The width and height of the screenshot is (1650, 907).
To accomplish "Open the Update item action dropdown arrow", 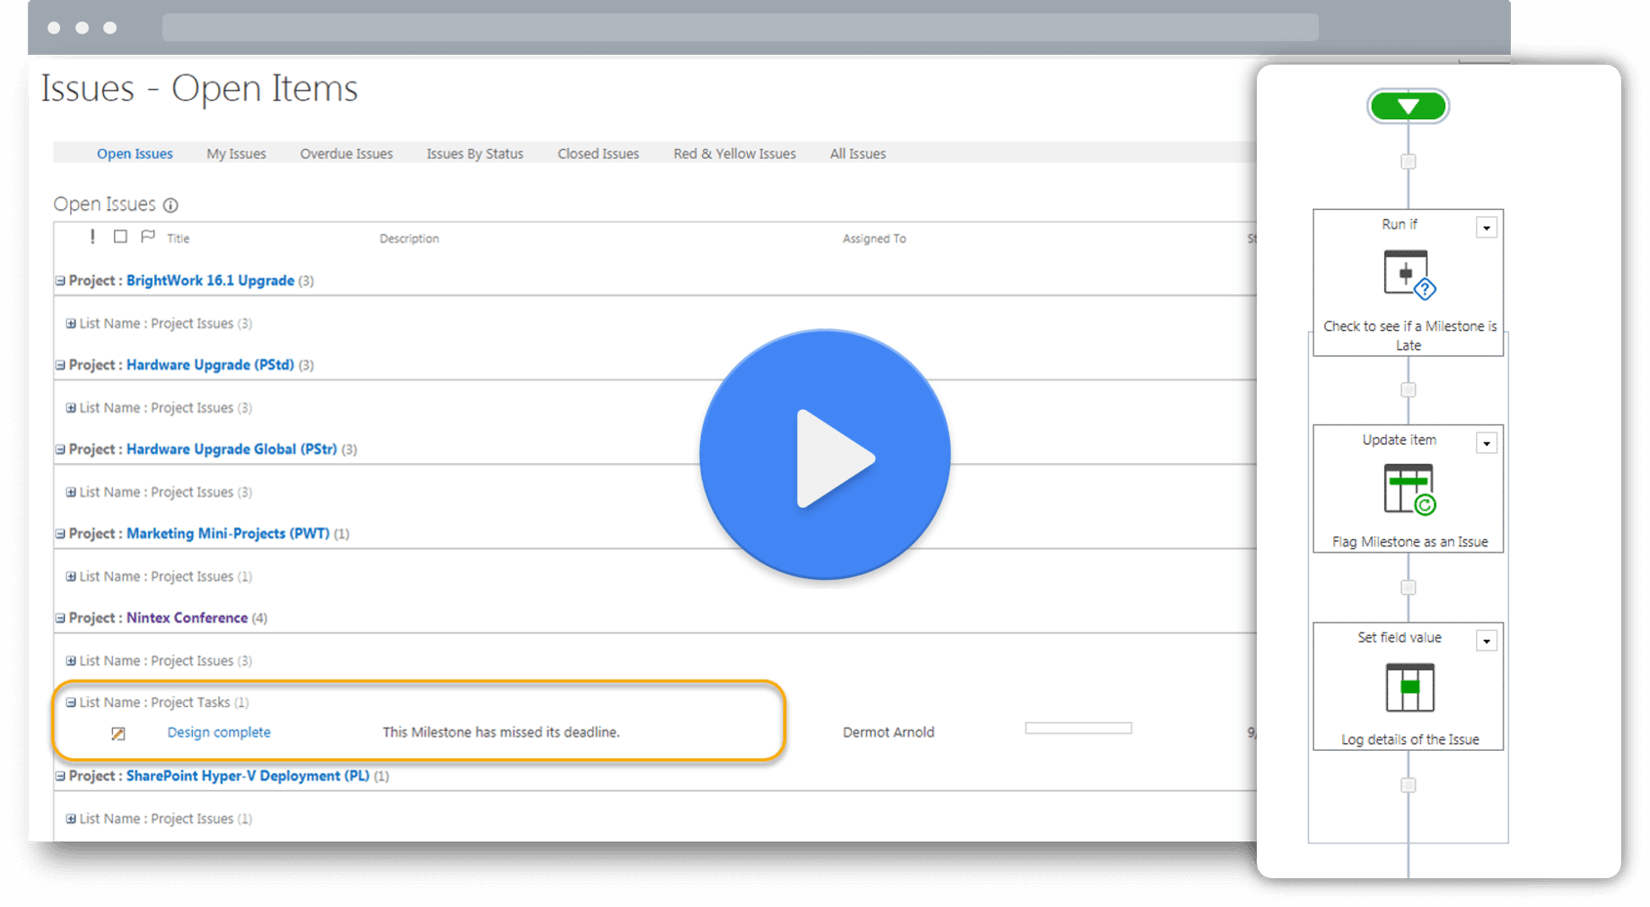I will [x=1487, y=443].
